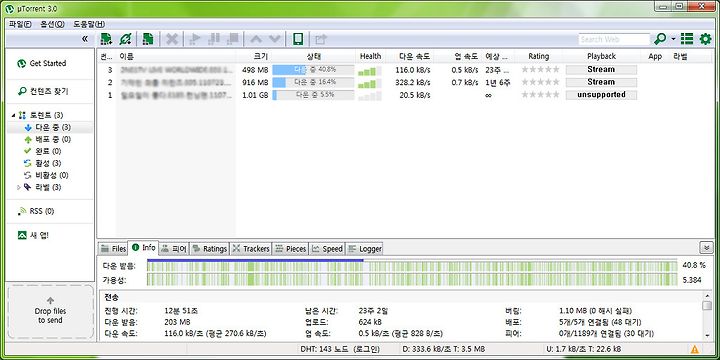Collapse the 토렌트 (3) tree node
720x360 pixels.
pyautogui.click(x=13, y=115)
